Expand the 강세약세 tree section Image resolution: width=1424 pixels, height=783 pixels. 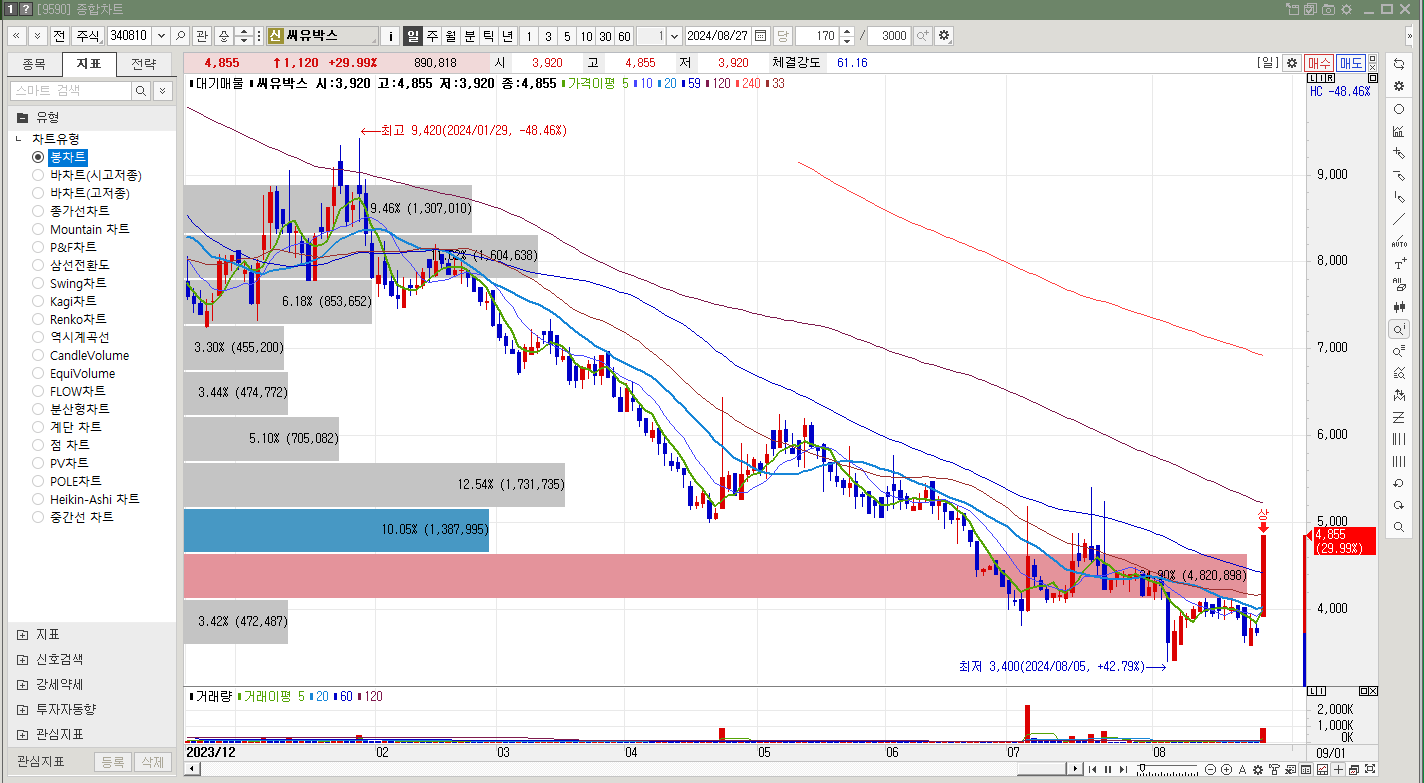[x=22, y=685]
